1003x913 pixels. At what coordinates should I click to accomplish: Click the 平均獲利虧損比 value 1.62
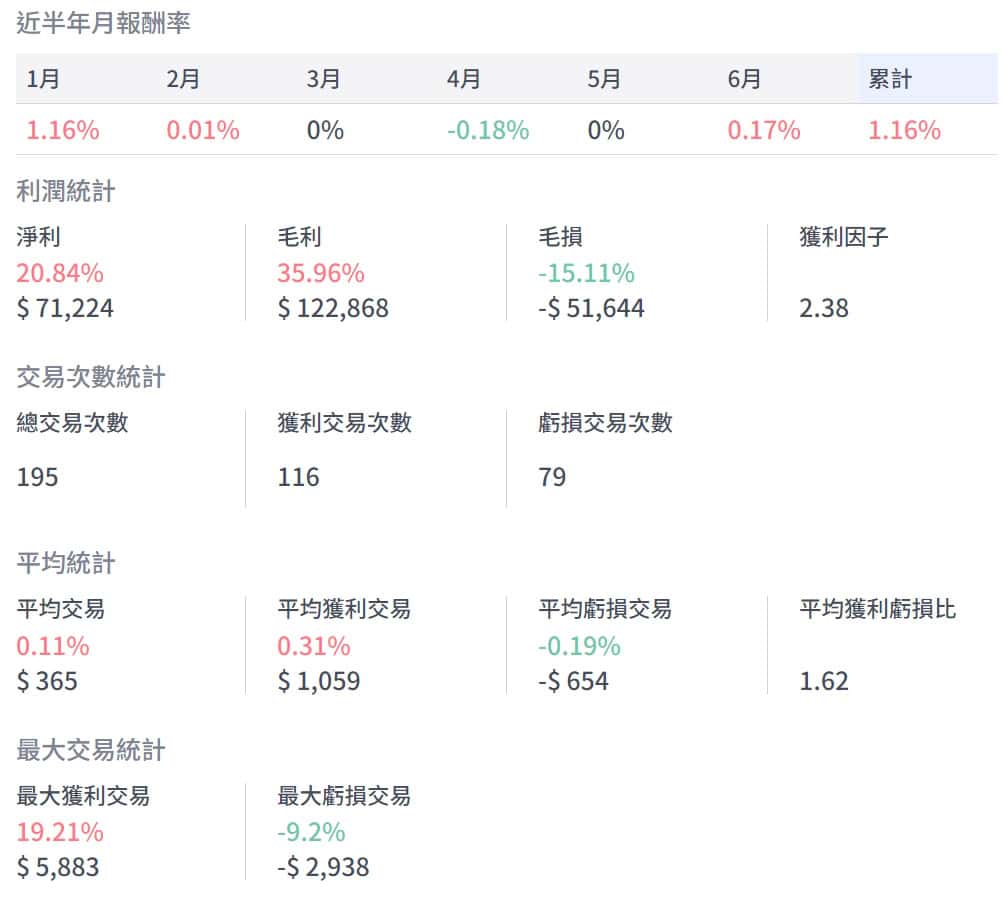click(824, 682)
